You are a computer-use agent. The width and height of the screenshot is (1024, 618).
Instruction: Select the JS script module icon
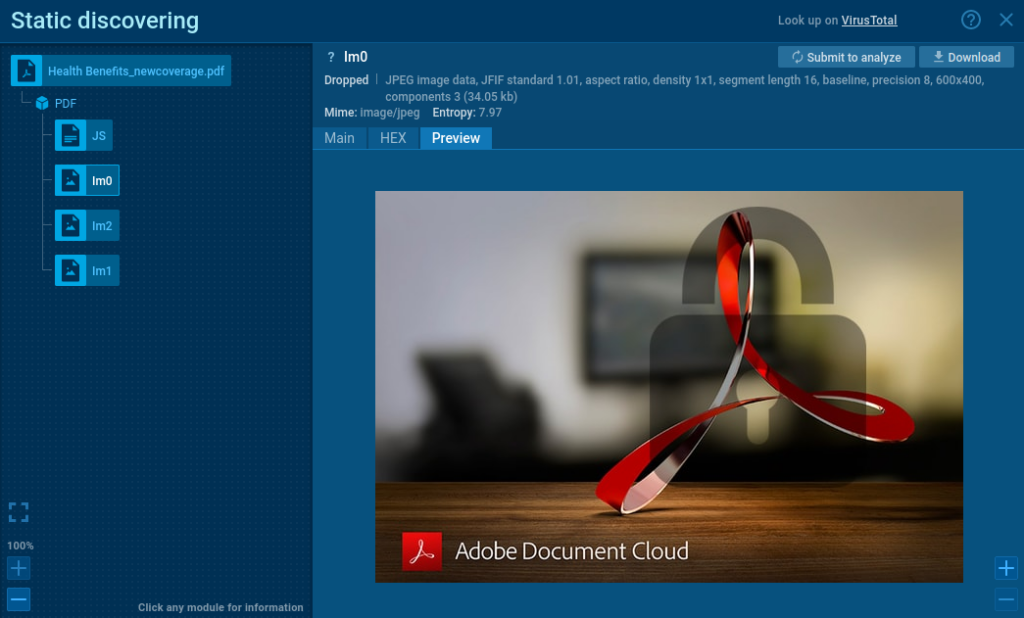pyautogui.click(x=70, y=135)
